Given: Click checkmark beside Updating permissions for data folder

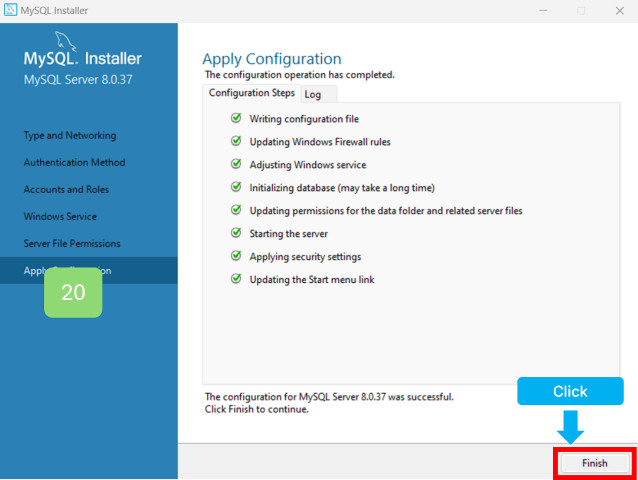Looking at the screenshot, I should click(x=236, y=210).
